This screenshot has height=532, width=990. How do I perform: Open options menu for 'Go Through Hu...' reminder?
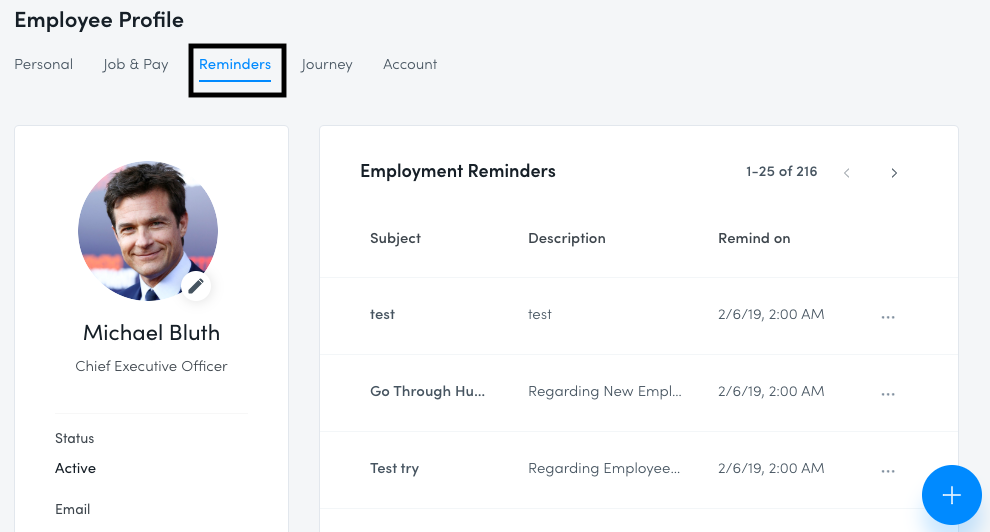click(888, 393)
